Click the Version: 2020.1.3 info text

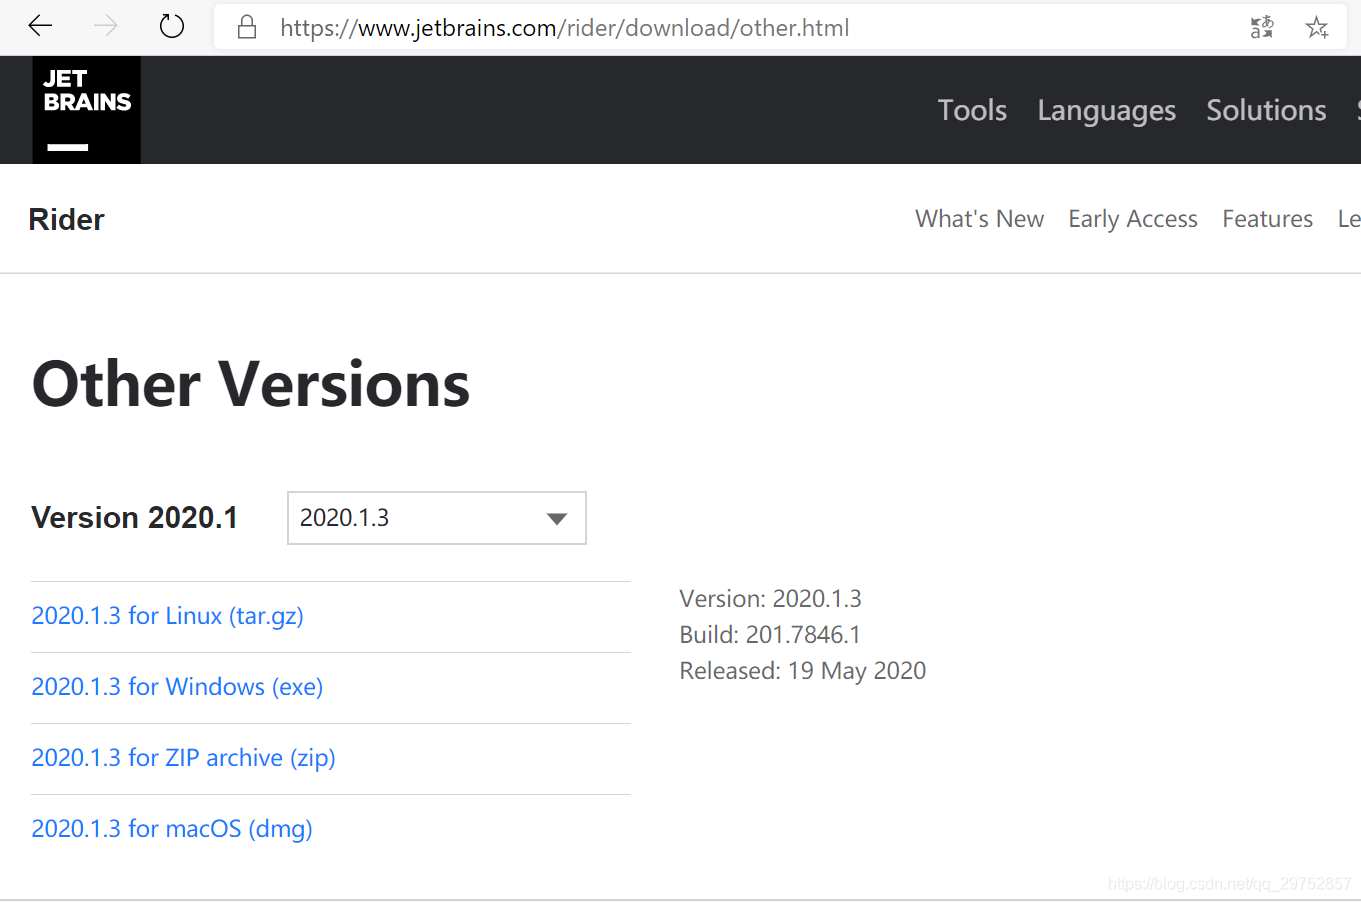pos(770,599)
